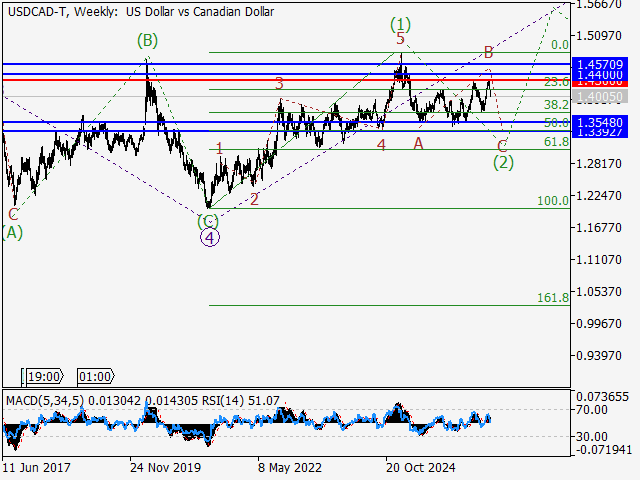Click the 11 Jun 2017 date label
This screenshot has width=640, height=480.
point(37,467)
